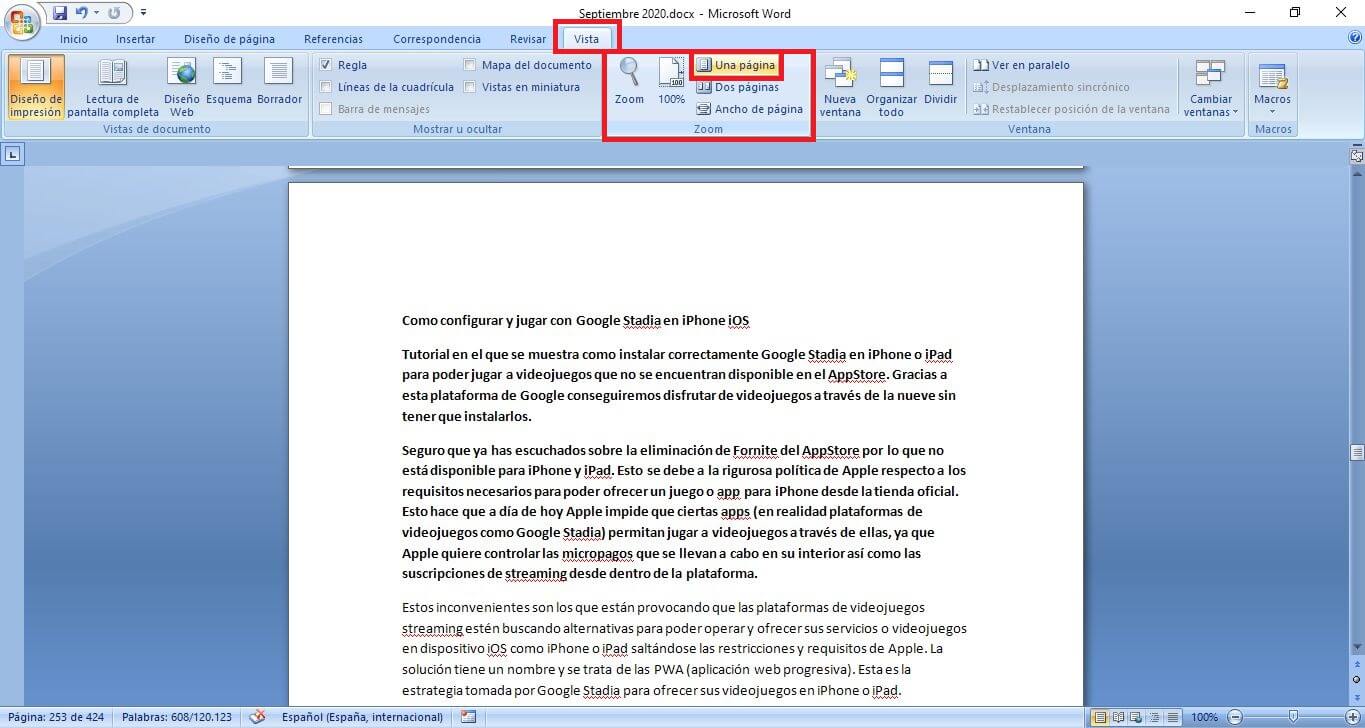Switch to Diseño Web view
Viewport: 1365px width, 728px height.
(x=182, y=87)
